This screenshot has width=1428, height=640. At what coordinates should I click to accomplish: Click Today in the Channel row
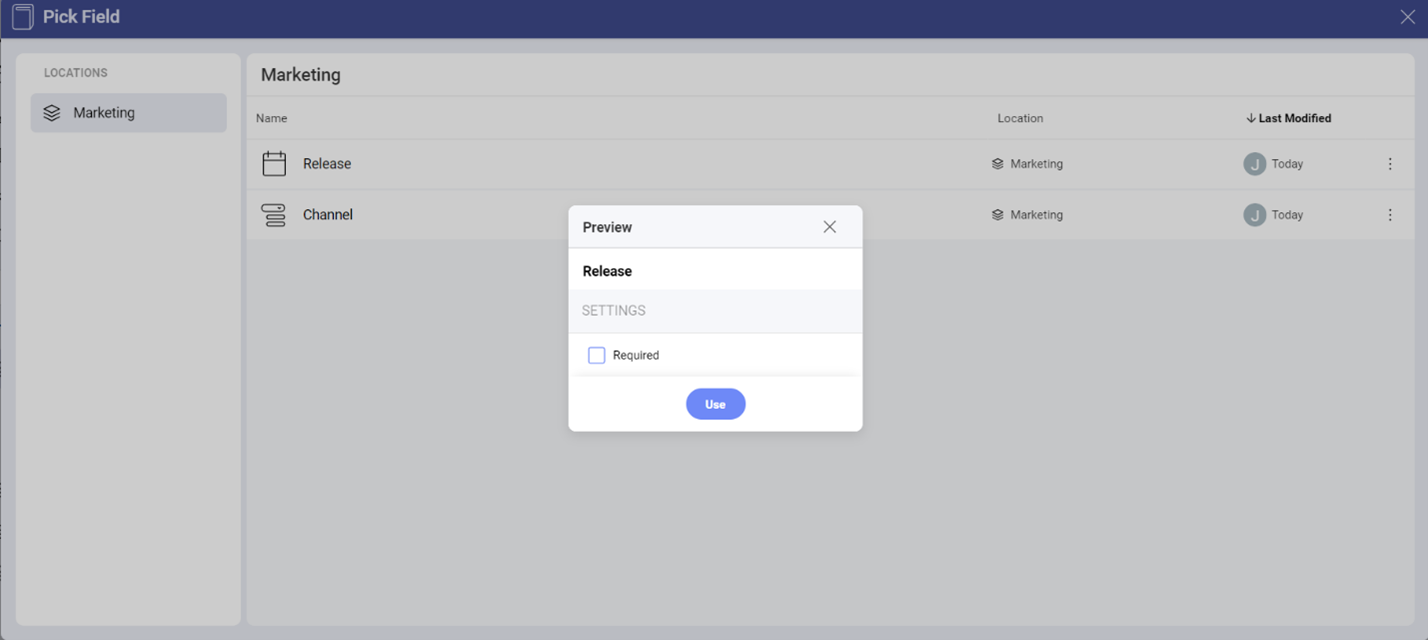(x=1287, y=215)
